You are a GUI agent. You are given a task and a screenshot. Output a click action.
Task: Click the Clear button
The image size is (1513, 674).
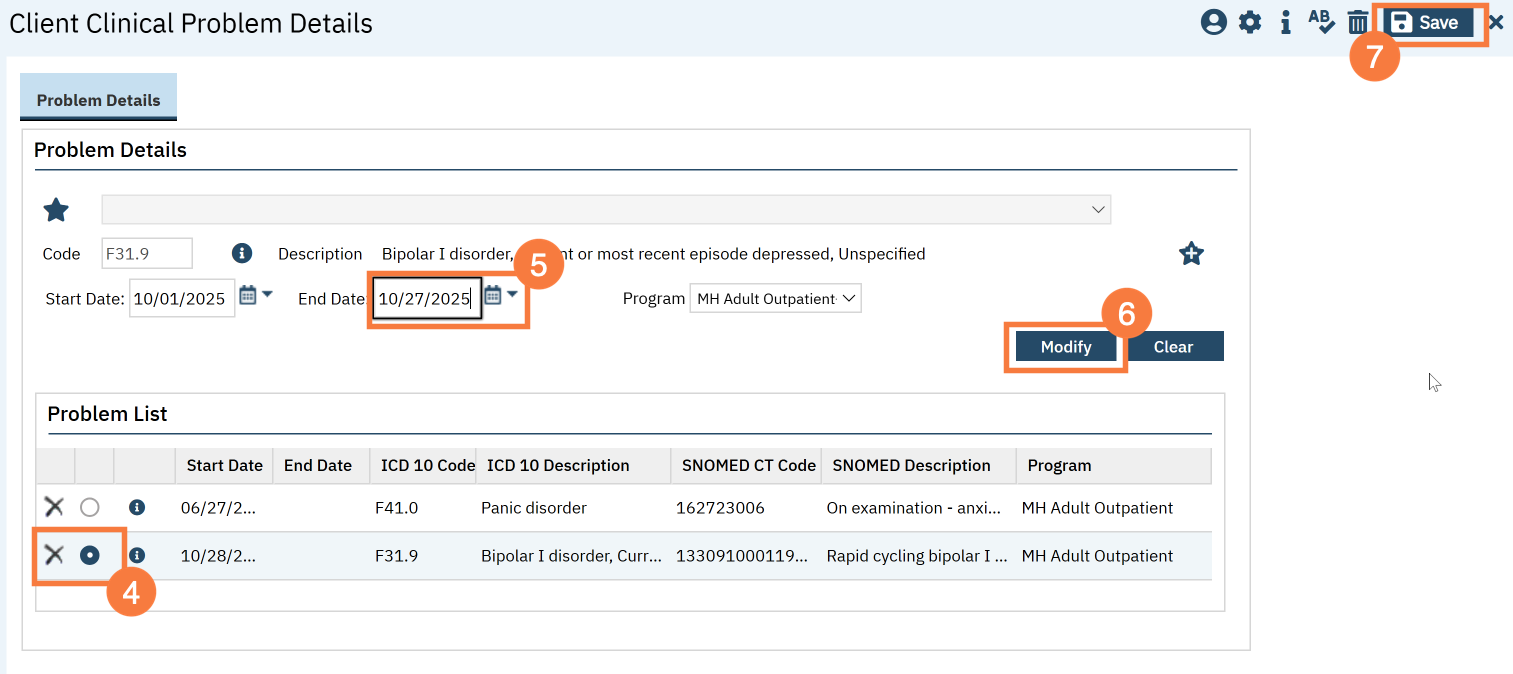point(1173,347)
